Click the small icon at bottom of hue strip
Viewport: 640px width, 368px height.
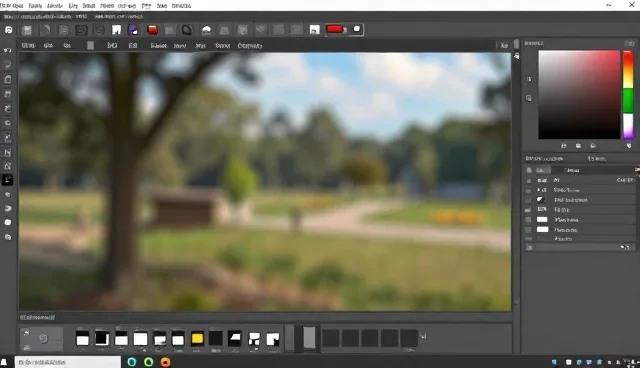coord(629,145)
